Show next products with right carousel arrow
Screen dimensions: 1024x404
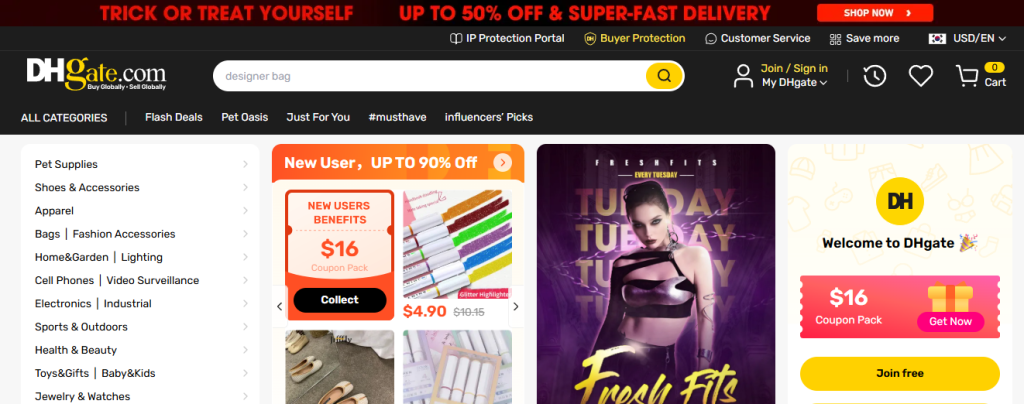(x=516, y=307)
